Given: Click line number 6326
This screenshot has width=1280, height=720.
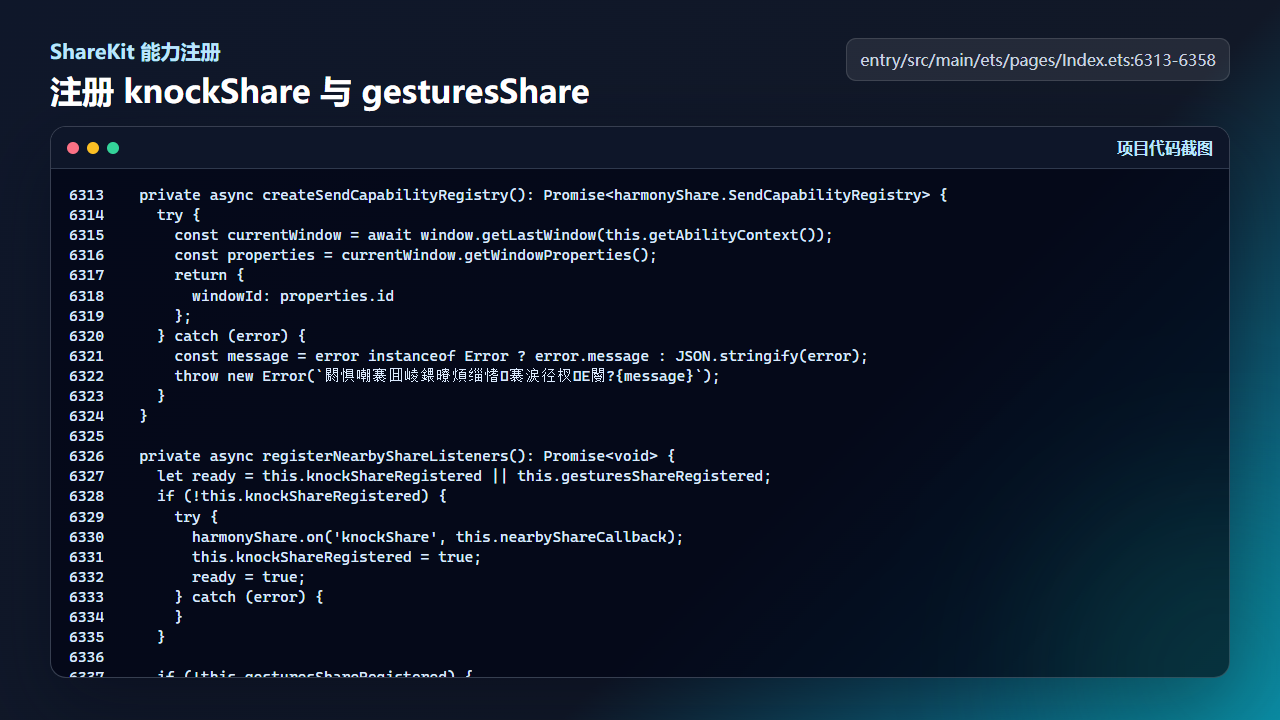Looking at the screenshot, I should 86,456.
